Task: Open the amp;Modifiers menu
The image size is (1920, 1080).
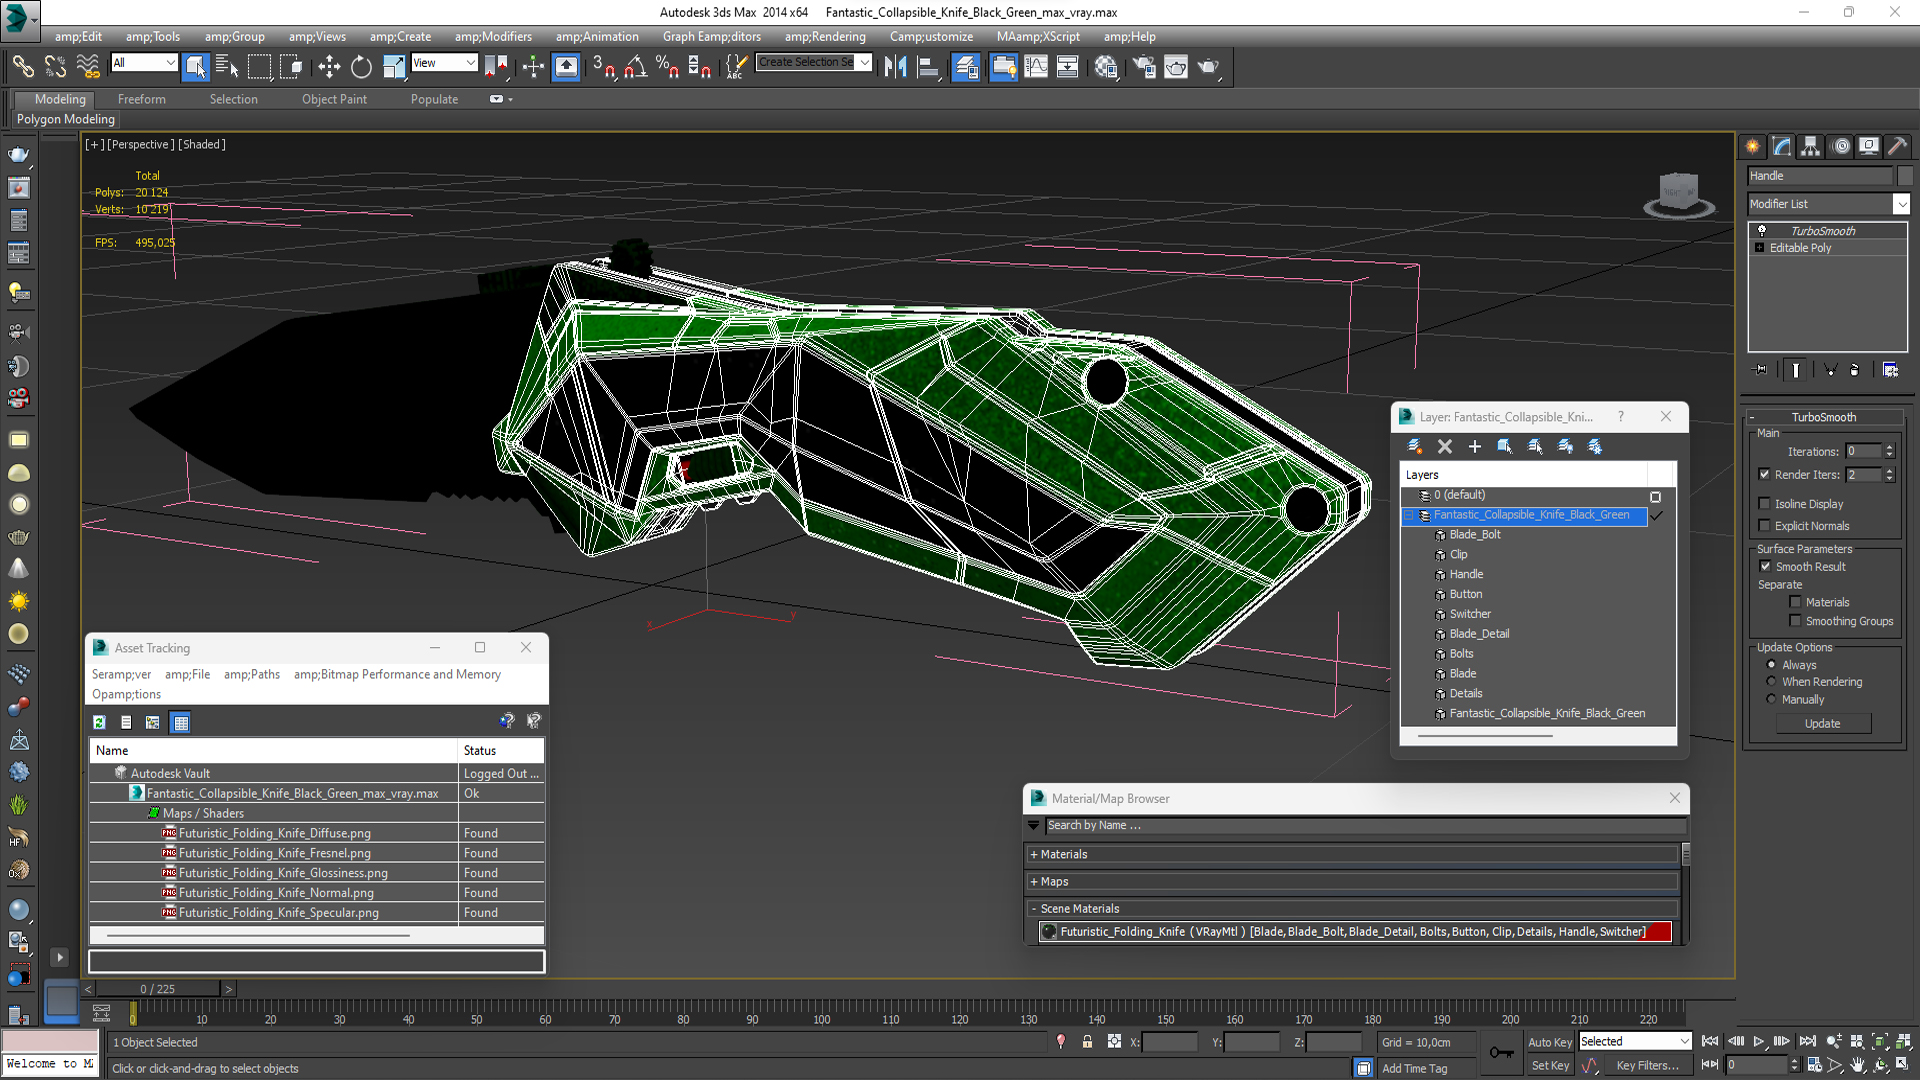Action: (493, 36)
